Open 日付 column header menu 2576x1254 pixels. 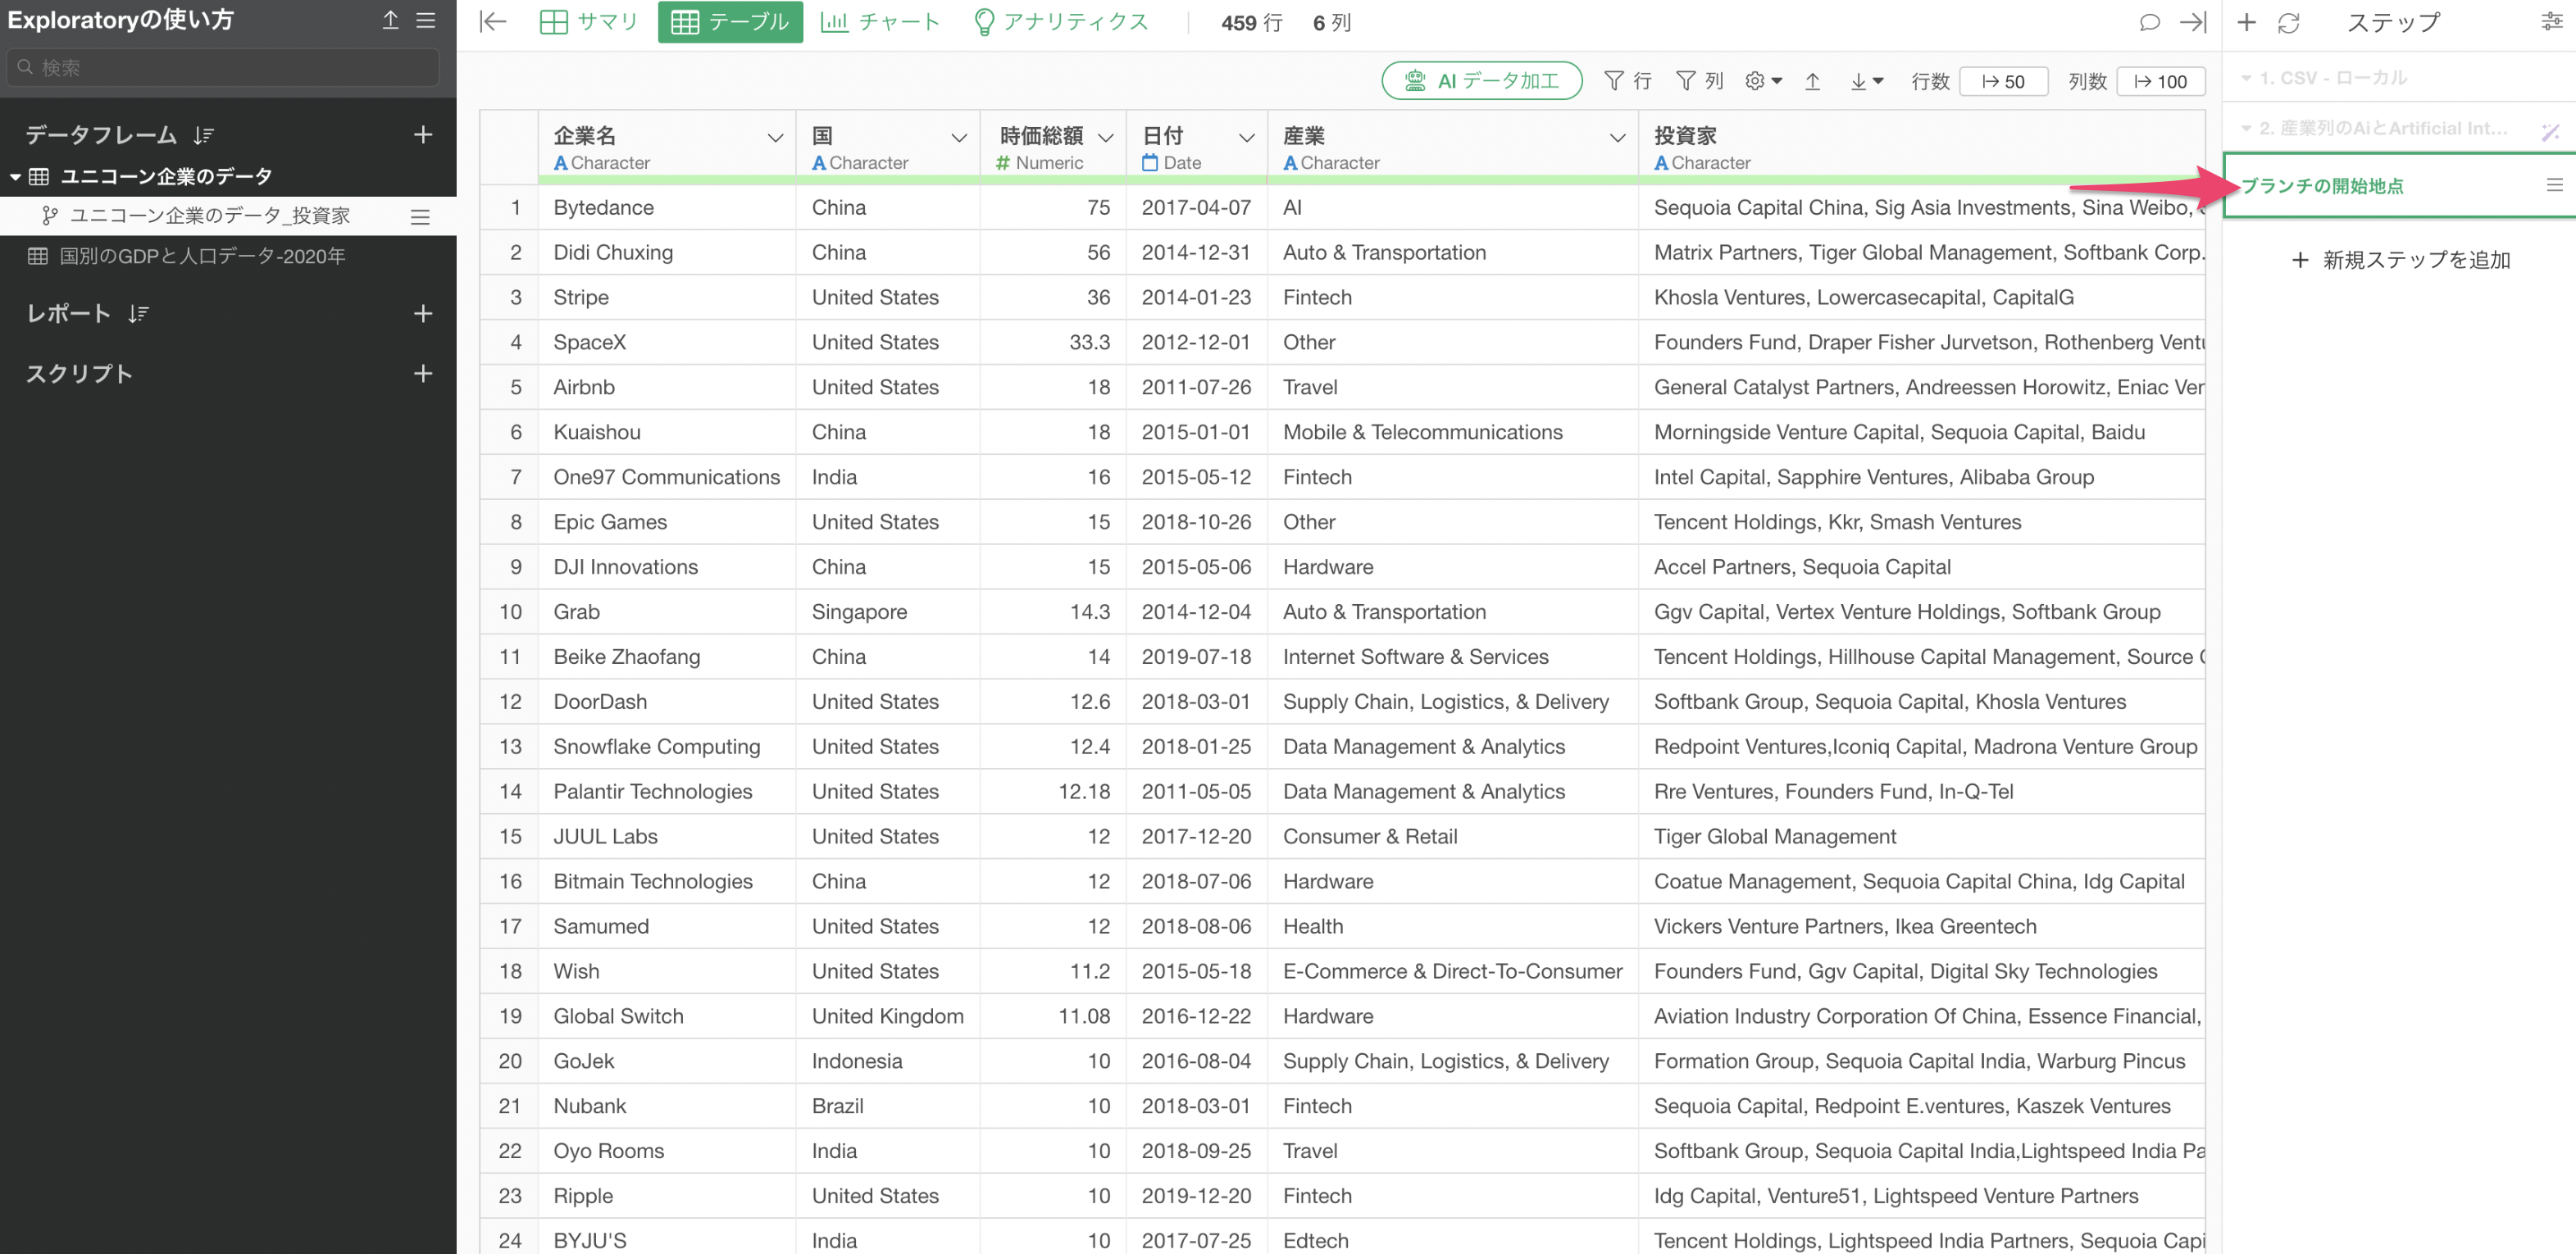tap(1247, 138)
